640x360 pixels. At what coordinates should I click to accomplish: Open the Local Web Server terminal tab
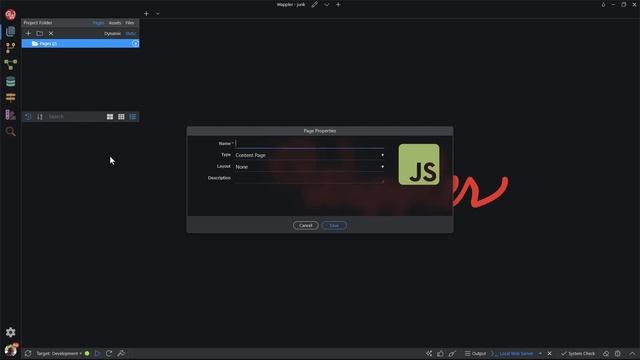click(x=512, y=353)
